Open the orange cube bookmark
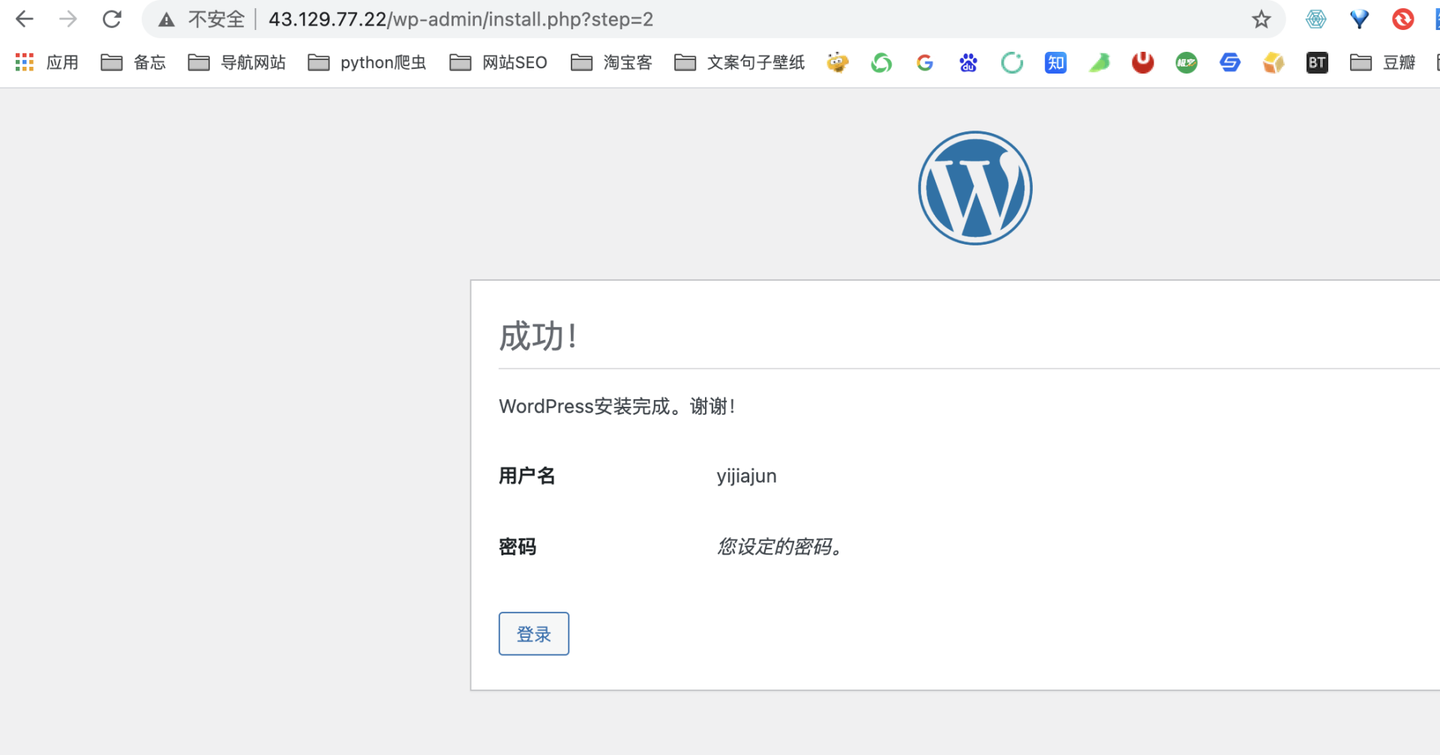1440x755 pixels. (x=1273, y=62)
